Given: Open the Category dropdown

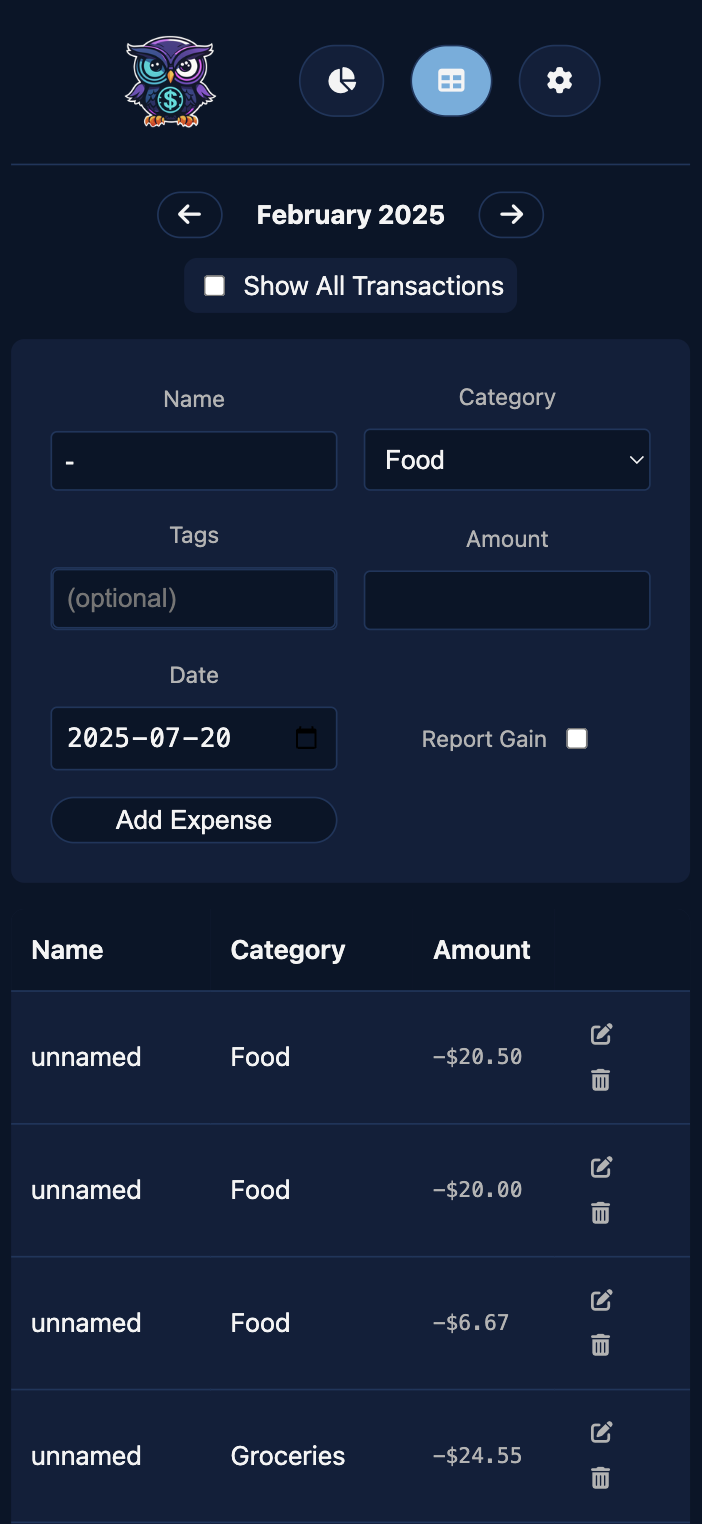Looking at the screenshot, I should pos(507,460).
